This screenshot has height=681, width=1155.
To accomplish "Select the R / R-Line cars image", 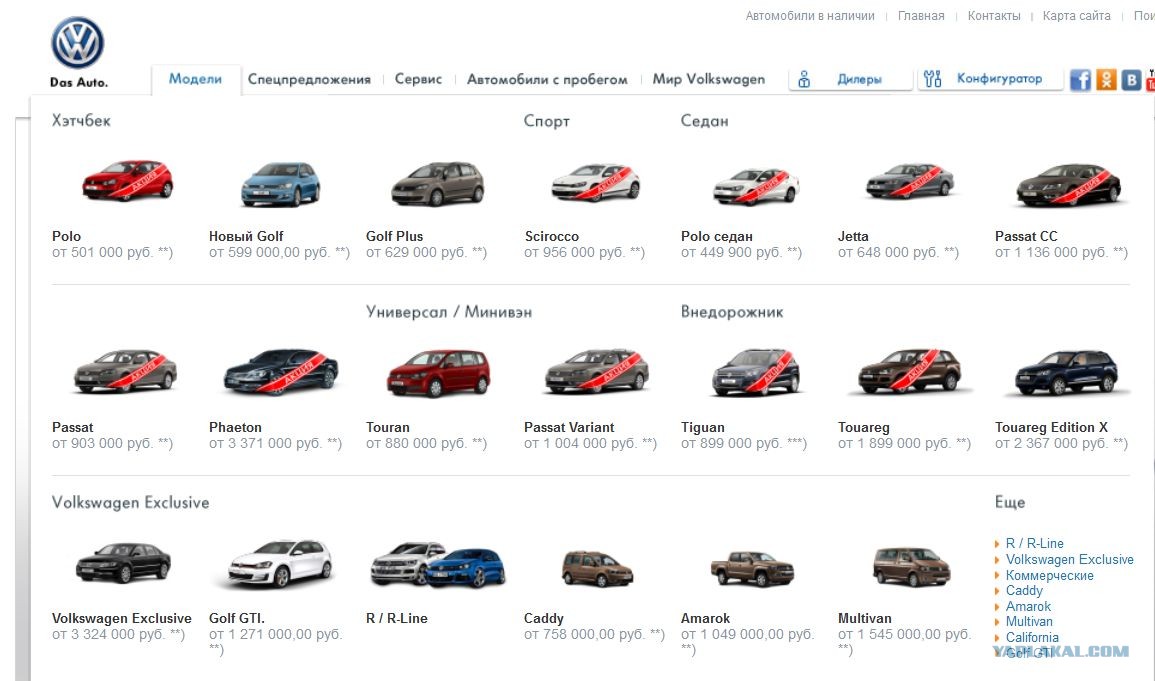I will [x=438, y=565].
